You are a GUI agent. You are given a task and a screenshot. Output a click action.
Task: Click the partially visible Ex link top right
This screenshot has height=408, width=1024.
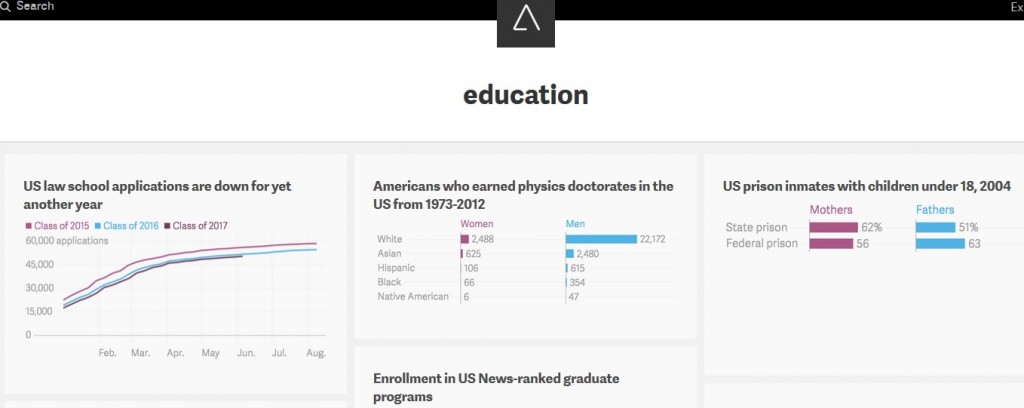[1017, 7]
